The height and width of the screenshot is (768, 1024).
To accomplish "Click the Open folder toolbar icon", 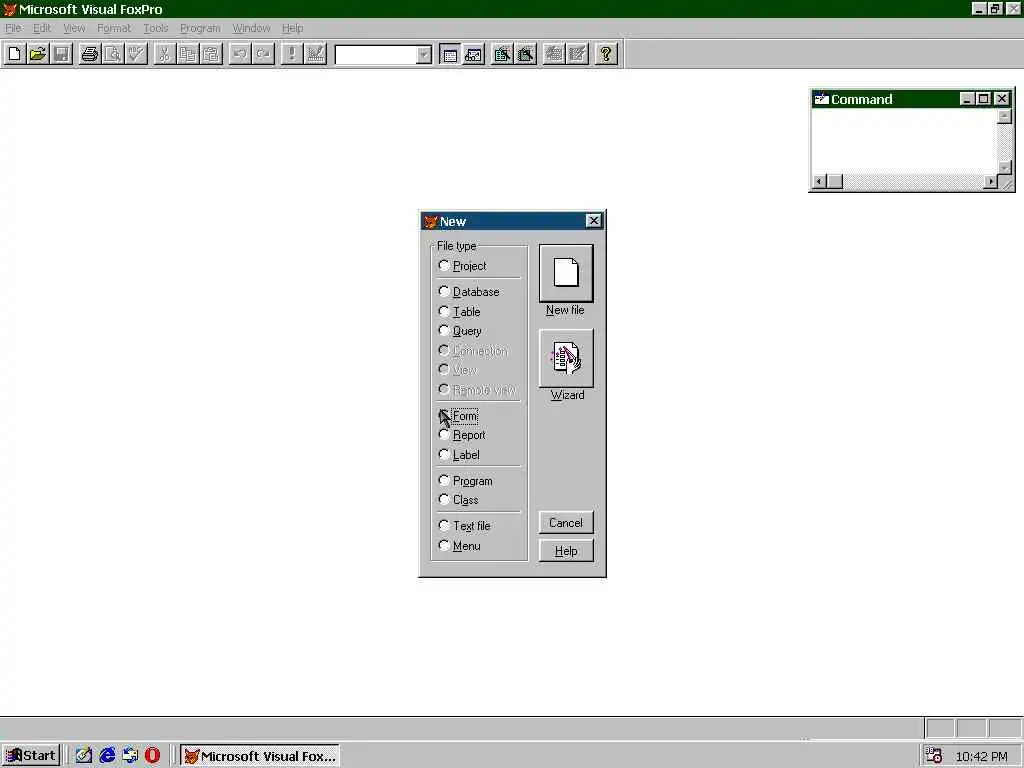I will point(38,54).
